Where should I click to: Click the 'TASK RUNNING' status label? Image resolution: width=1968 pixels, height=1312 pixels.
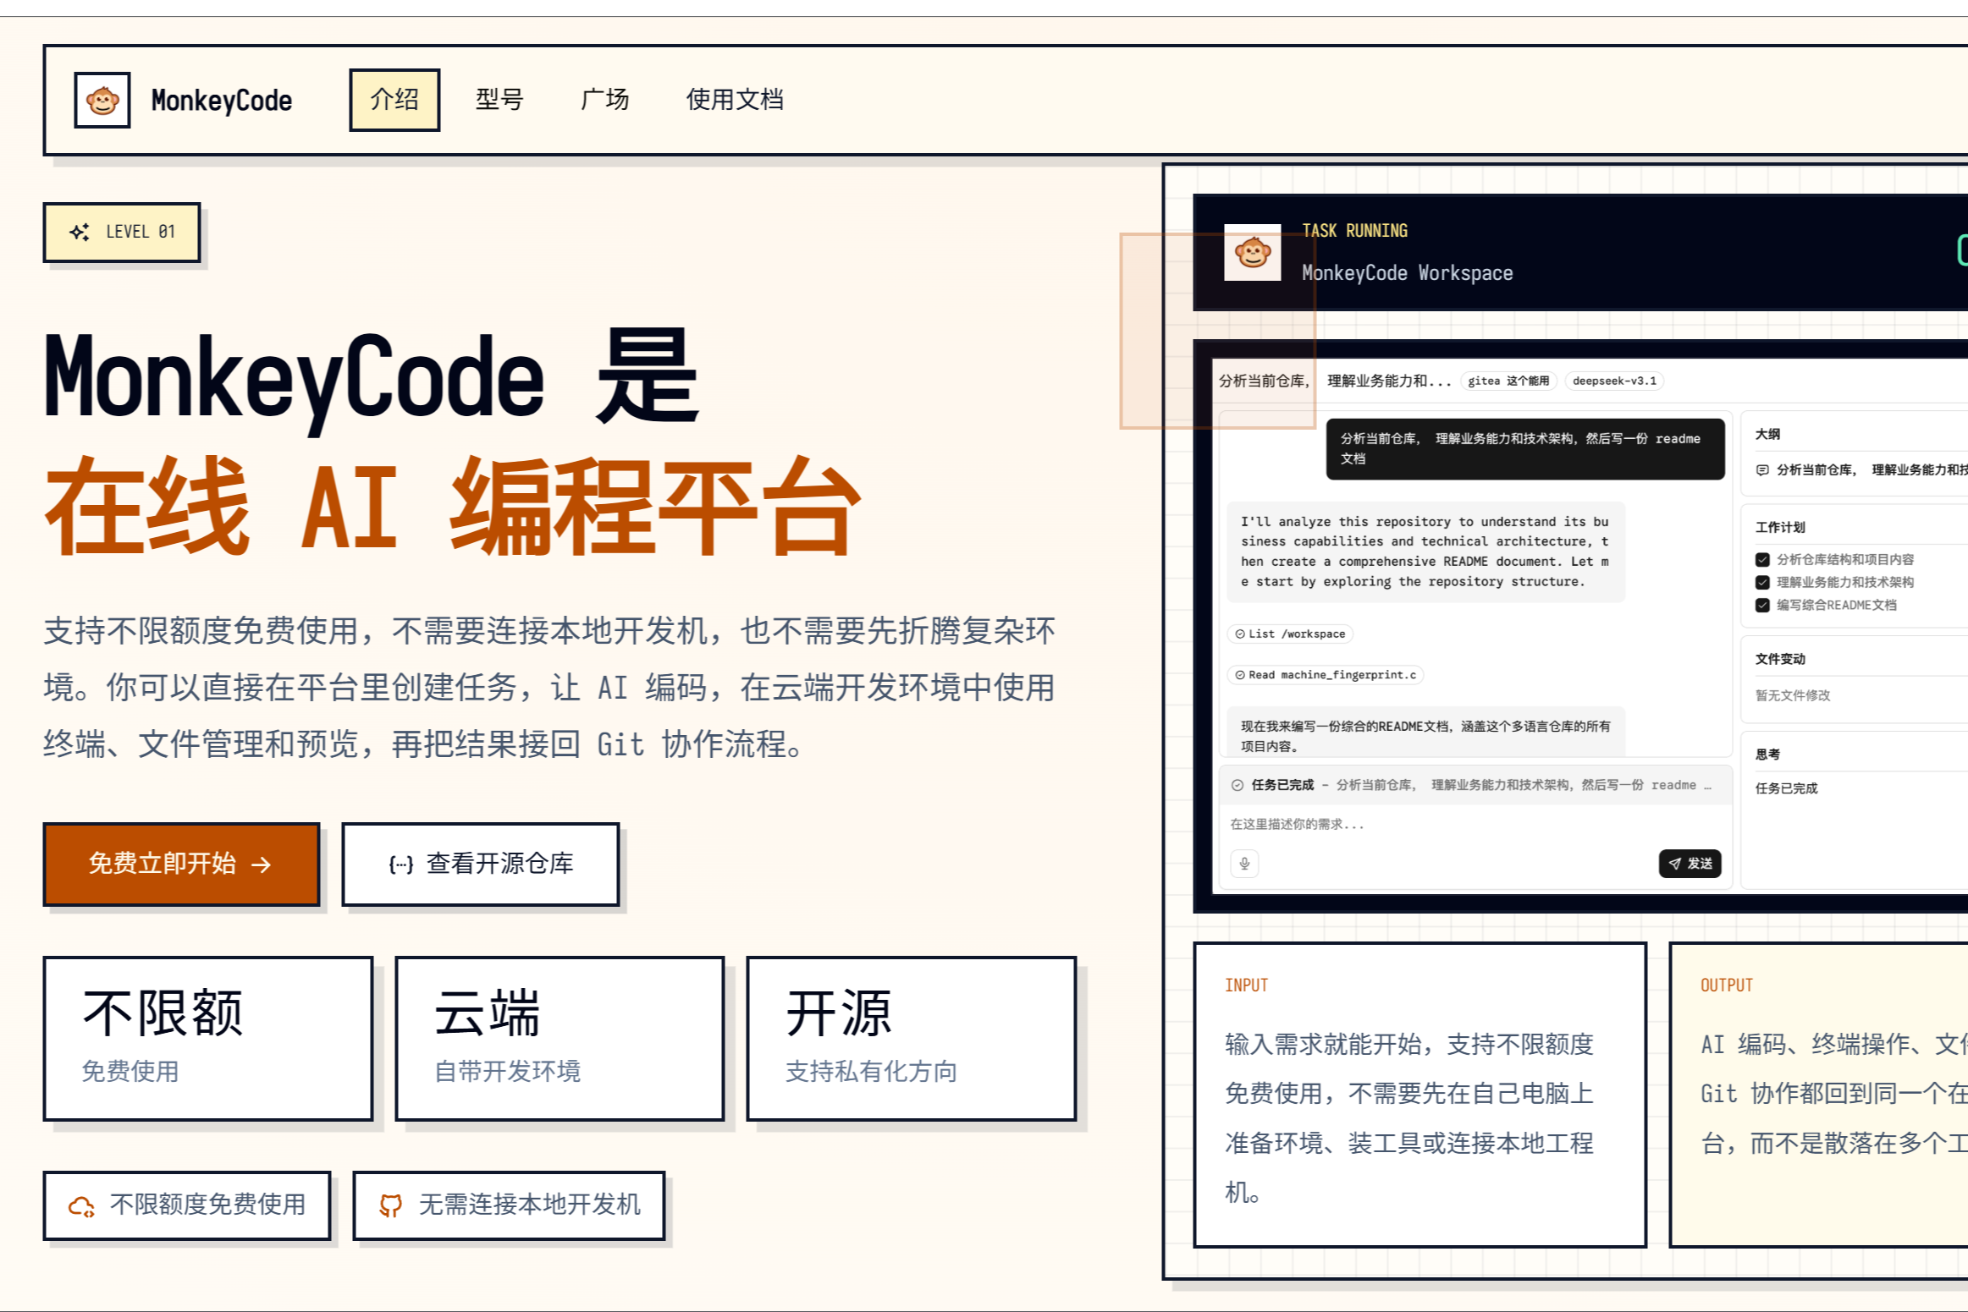pos(1354,231)
